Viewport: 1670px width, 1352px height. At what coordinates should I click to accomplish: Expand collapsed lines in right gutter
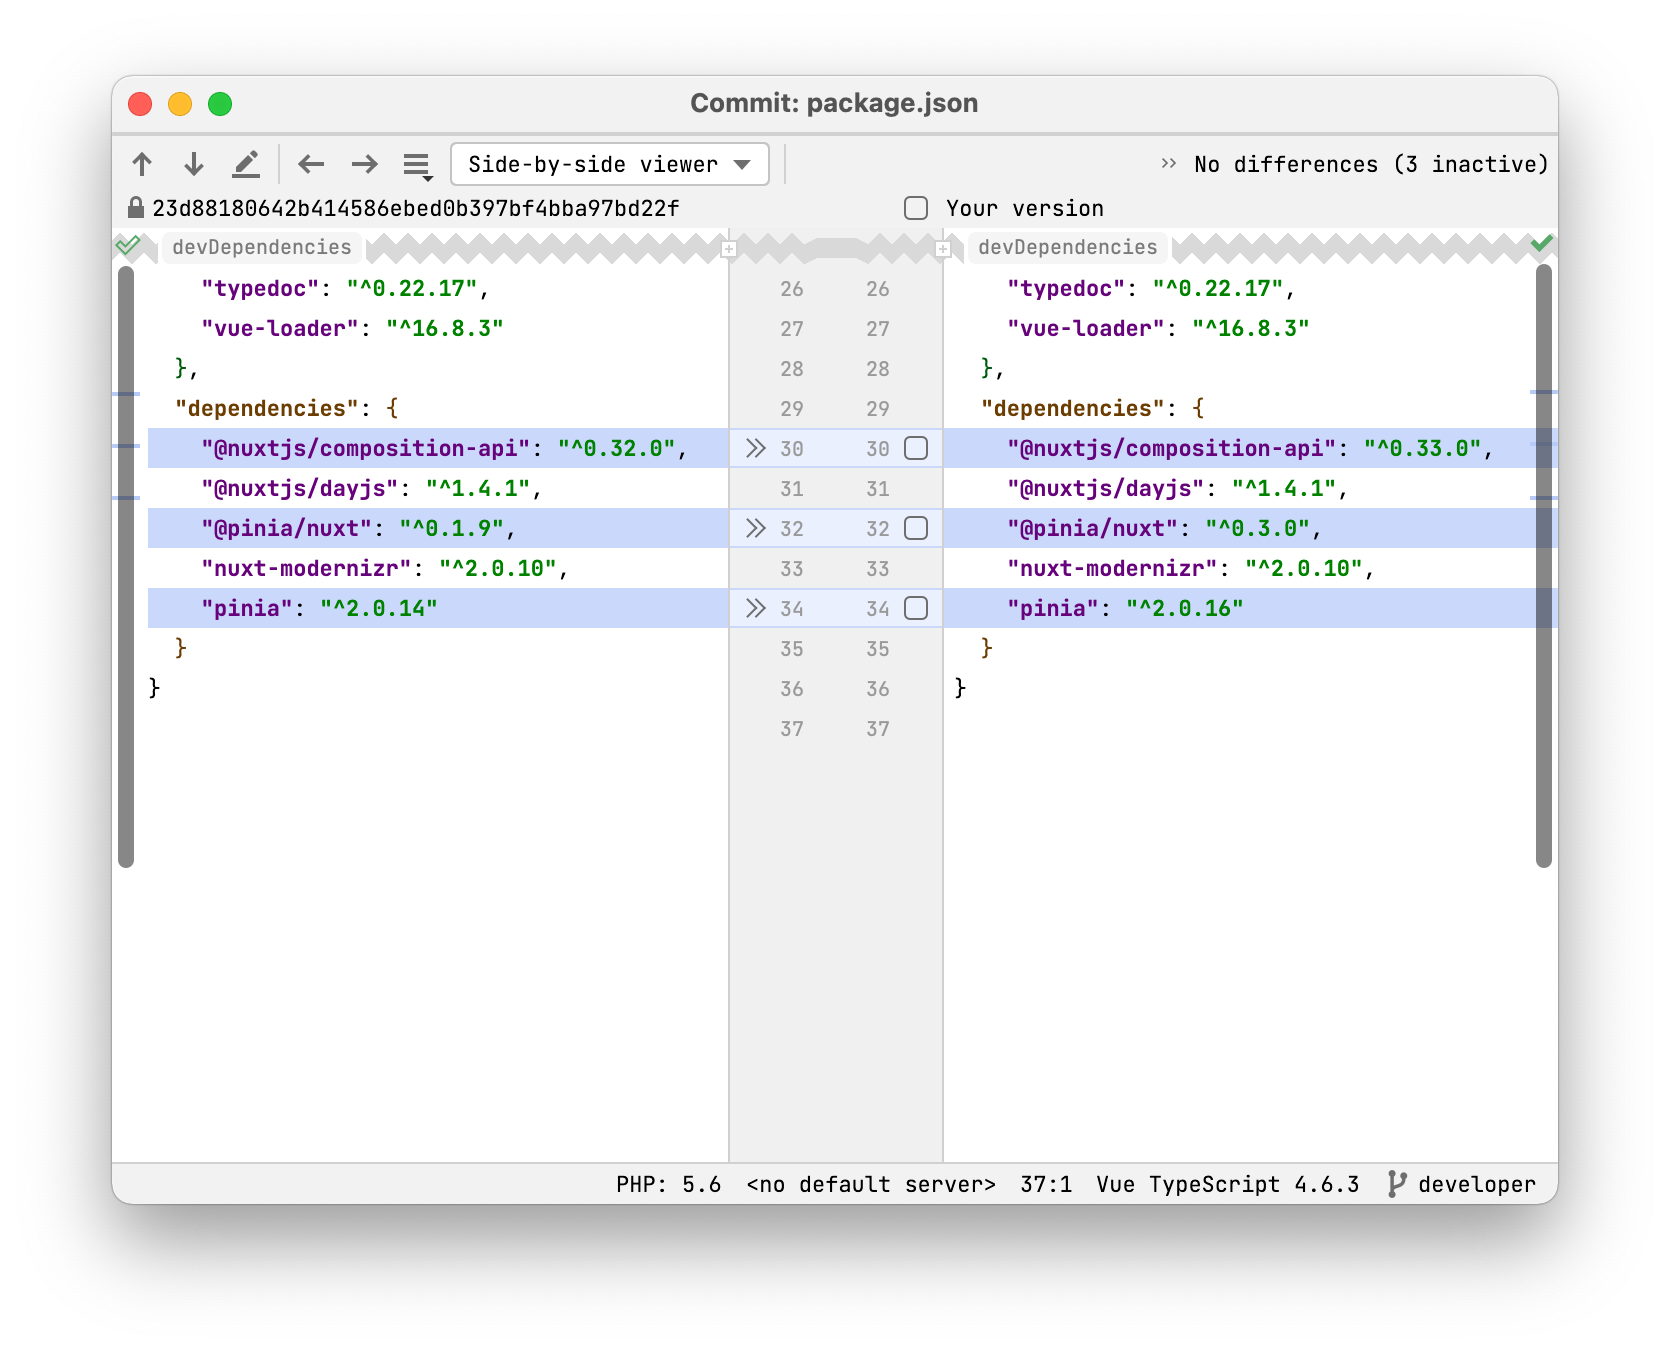point(943,249)
